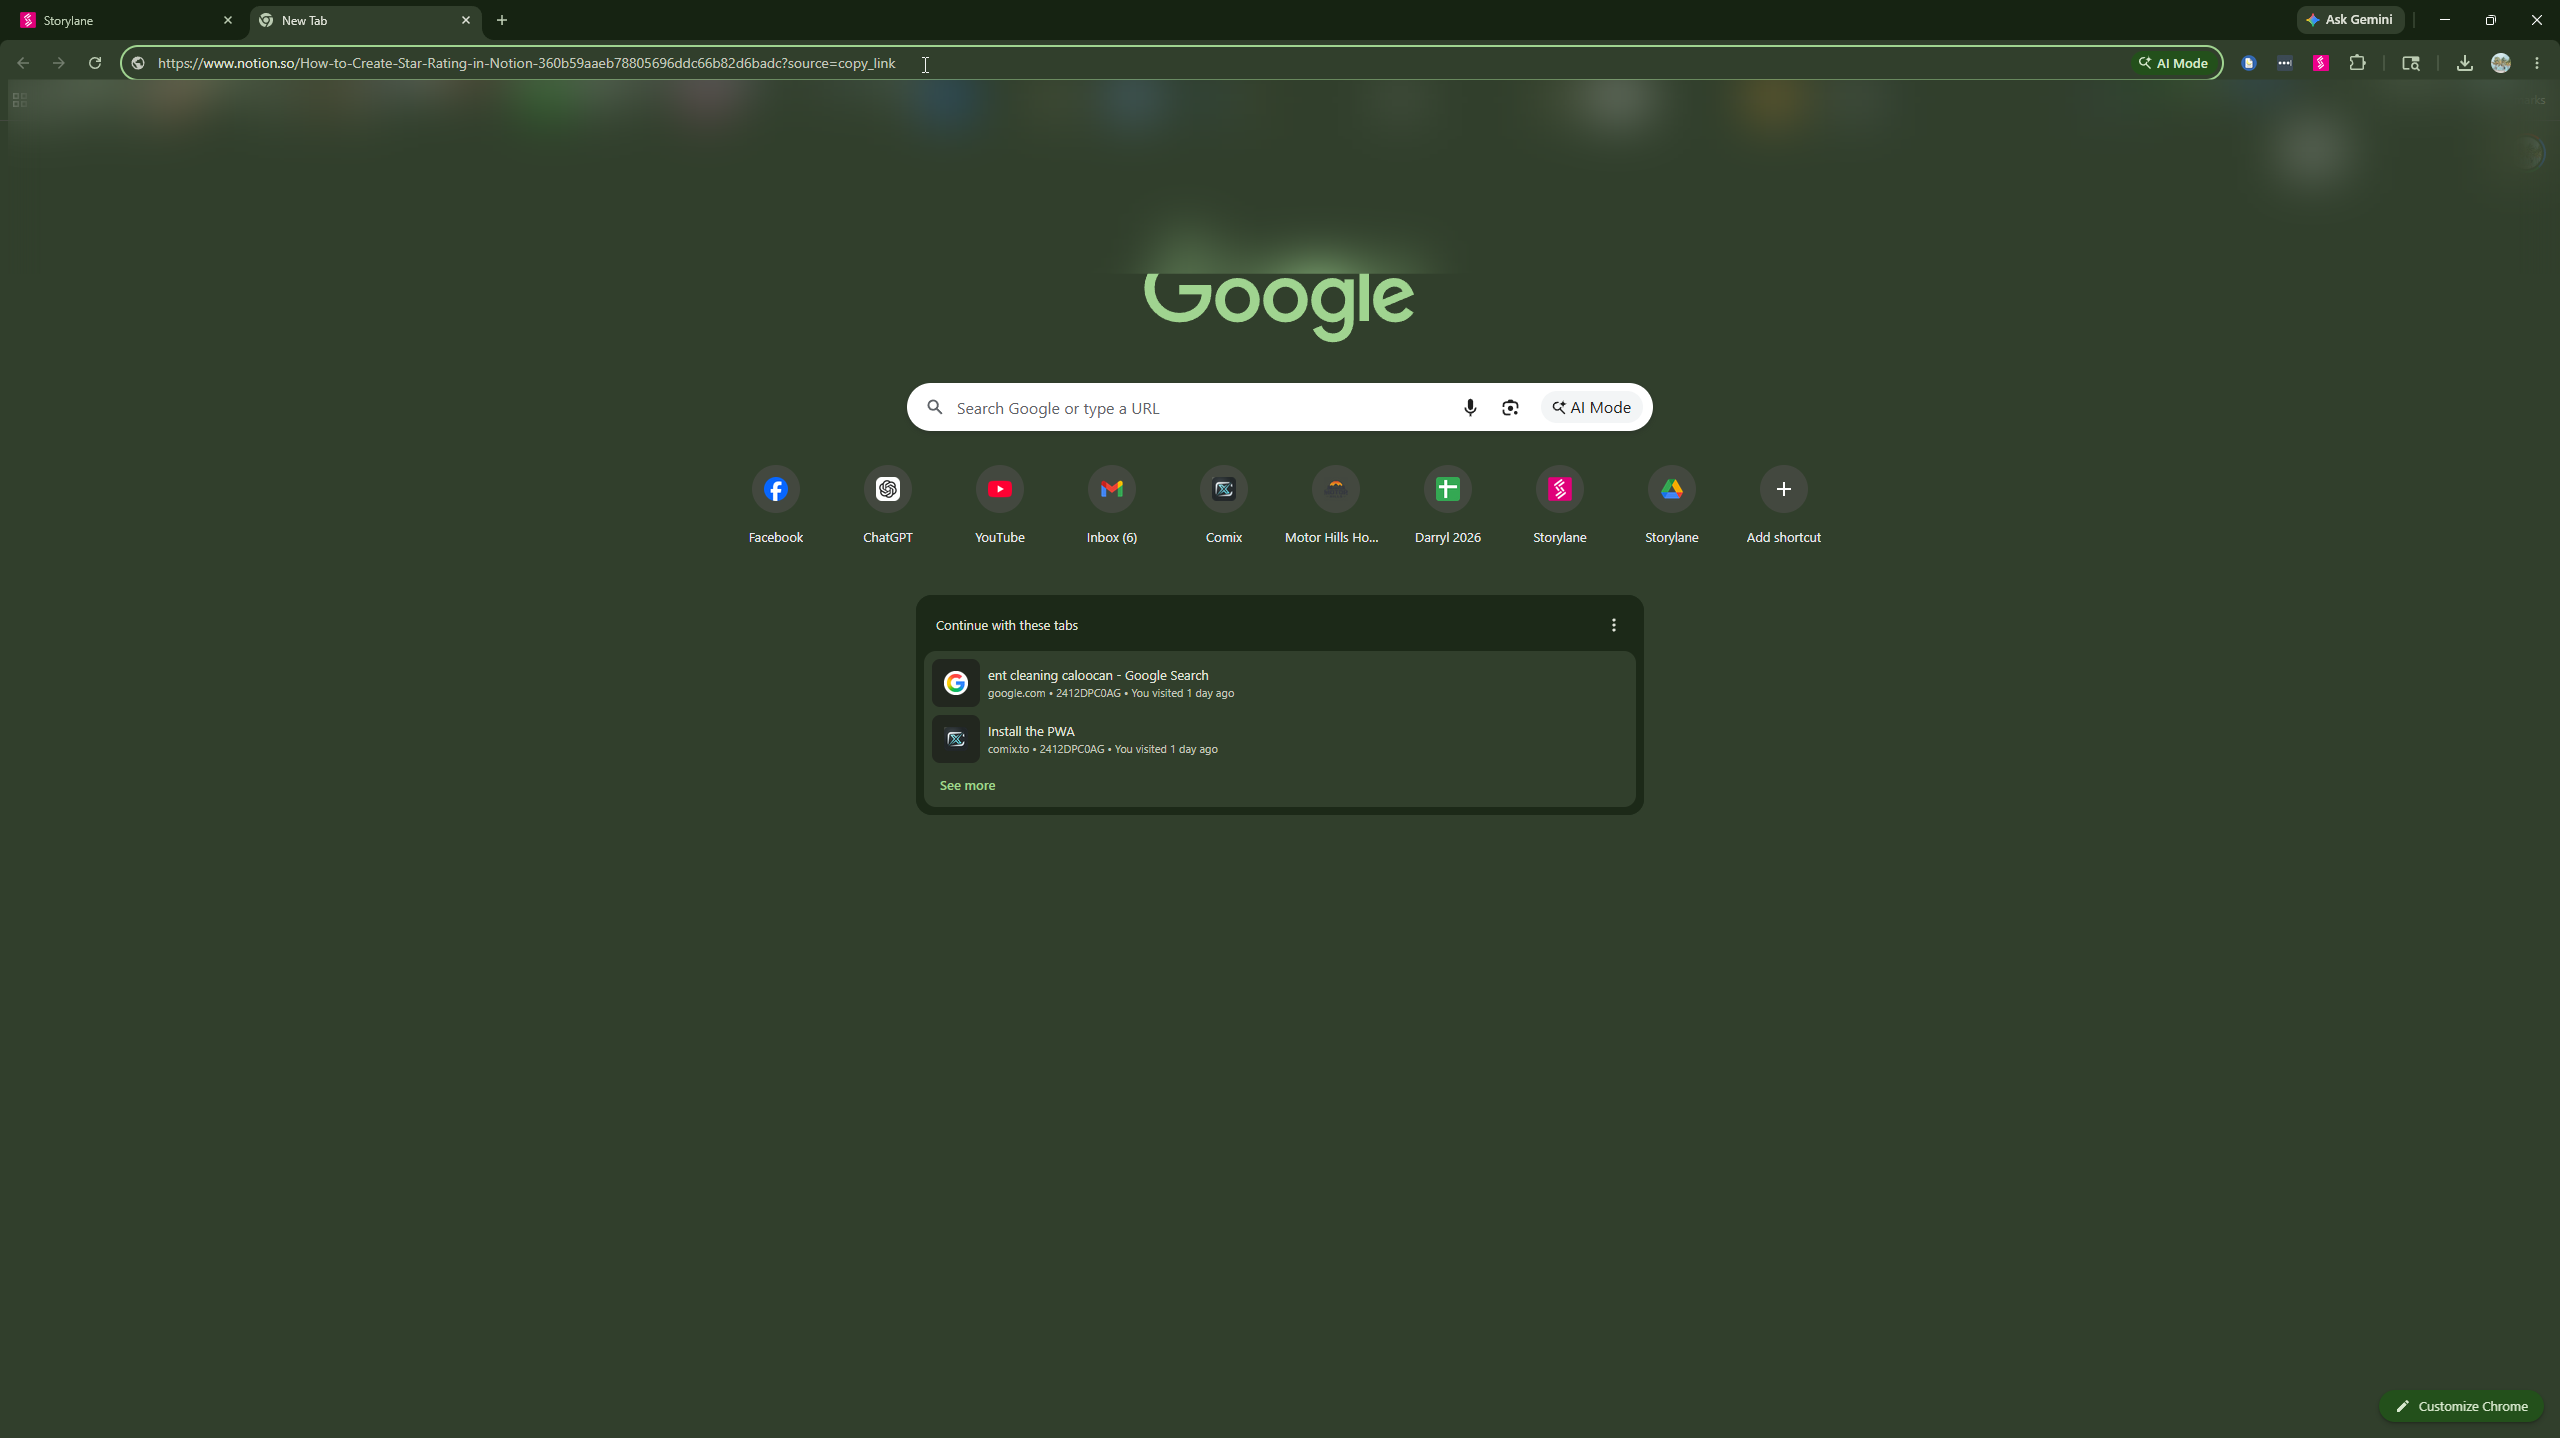Start voice search with the microphone
The image size is (2560, 1438).
tap(1469, 407)
